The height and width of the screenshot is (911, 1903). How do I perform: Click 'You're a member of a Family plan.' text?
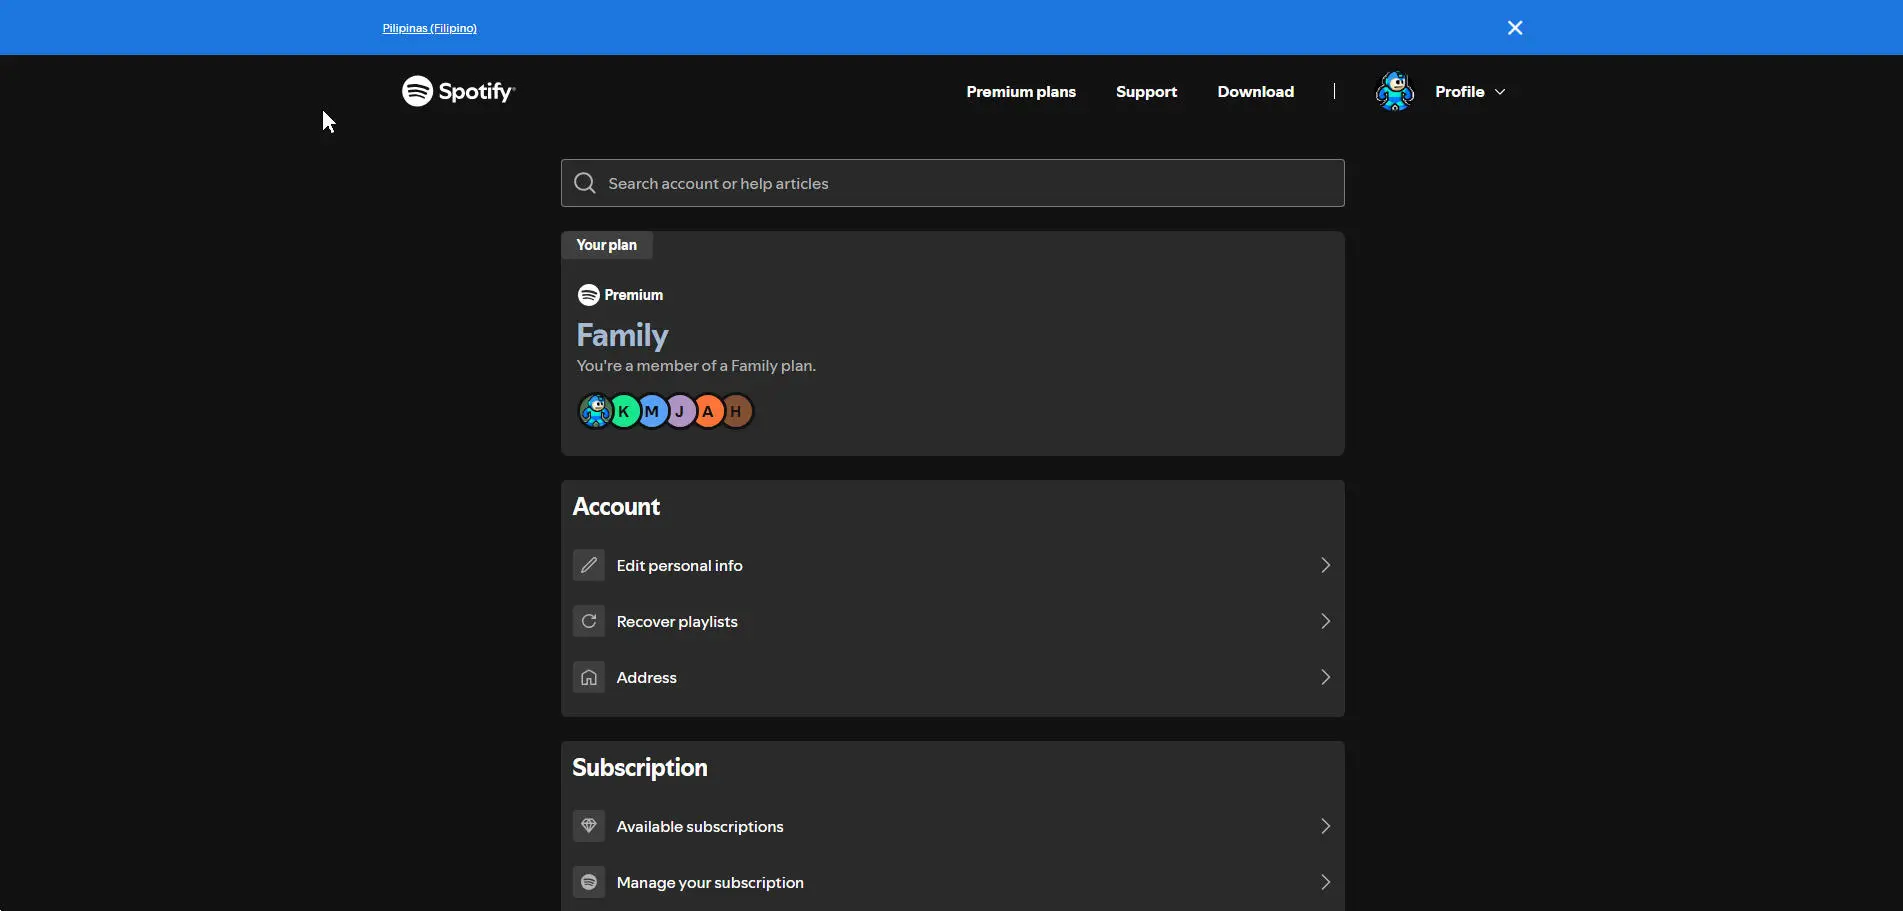click(696, 366)
